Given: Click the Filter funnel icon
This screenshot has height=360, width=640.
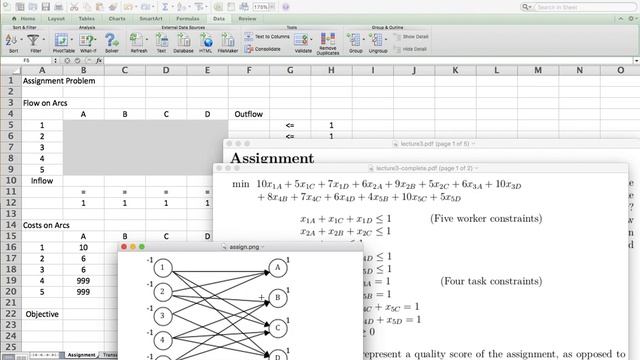Looking at the screenshot, I should [33, 40].
